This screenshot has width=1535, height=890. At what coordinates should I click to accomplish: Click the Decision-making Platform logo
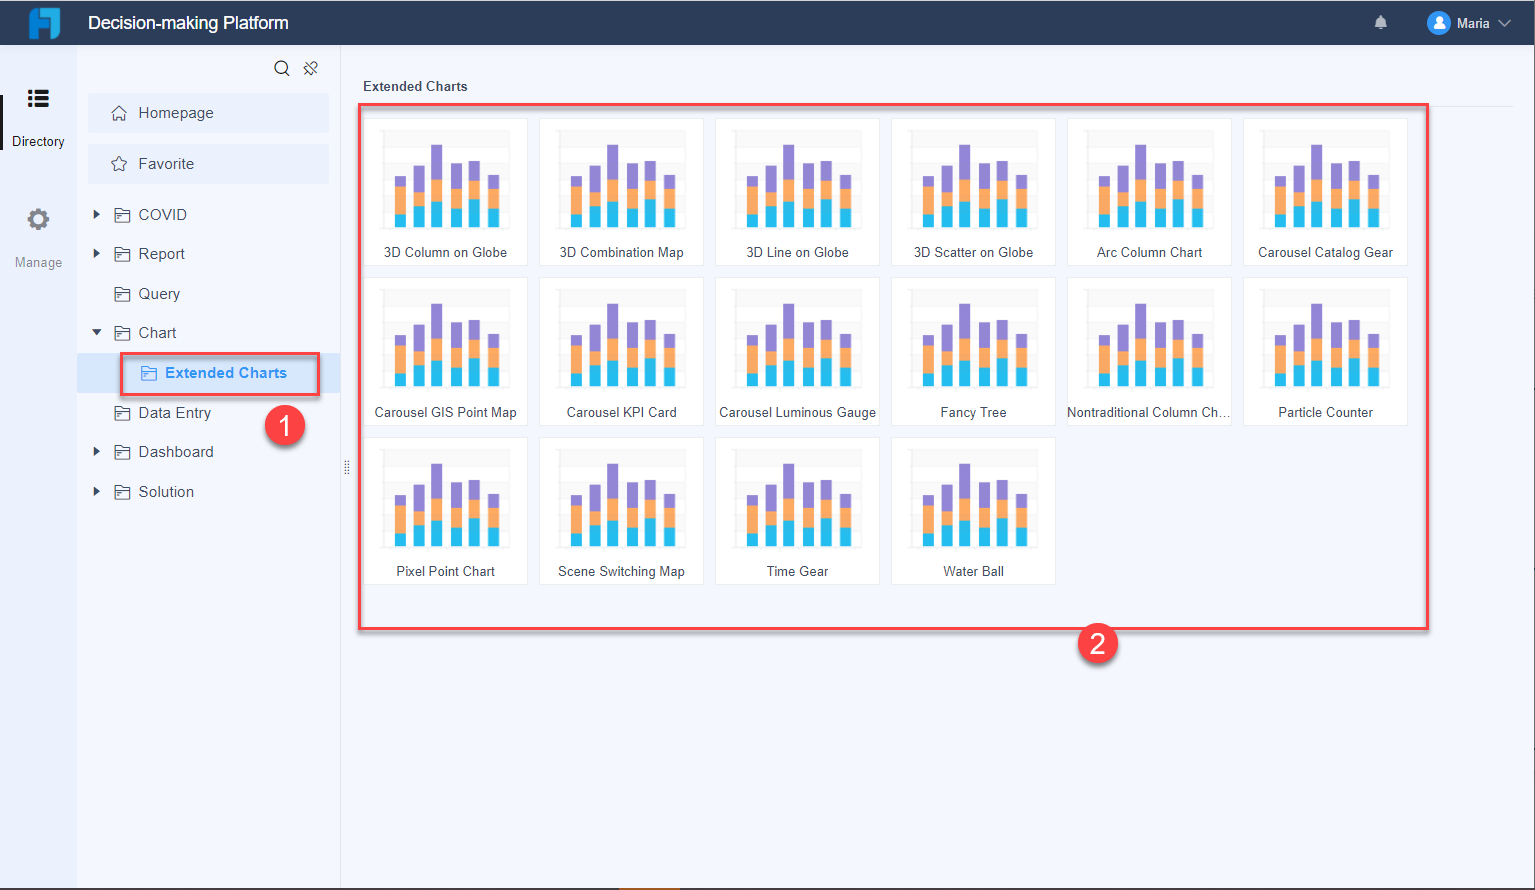pos(45,23)
